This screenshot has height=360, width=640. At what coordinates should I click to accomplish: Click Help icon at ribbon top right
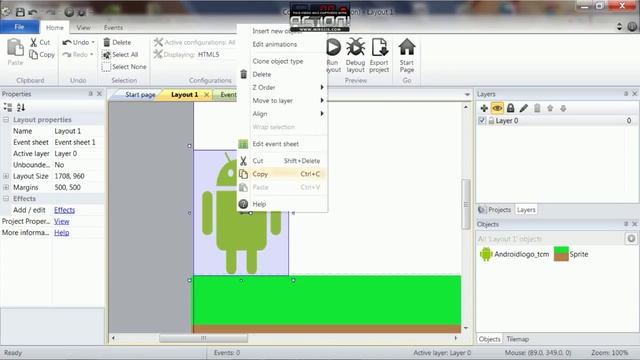[632, 27]
